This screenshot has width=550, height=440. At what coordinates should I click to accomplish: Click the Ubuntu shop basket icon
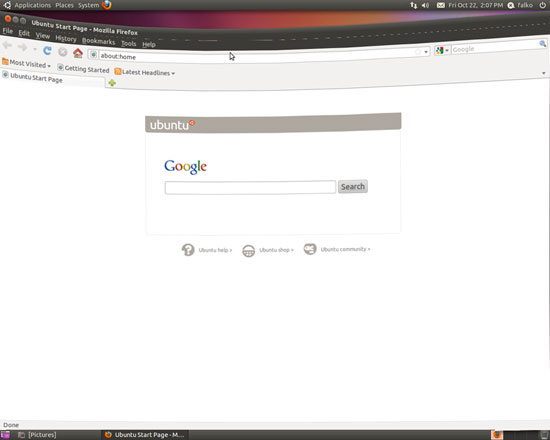click(x=248, y=251)
